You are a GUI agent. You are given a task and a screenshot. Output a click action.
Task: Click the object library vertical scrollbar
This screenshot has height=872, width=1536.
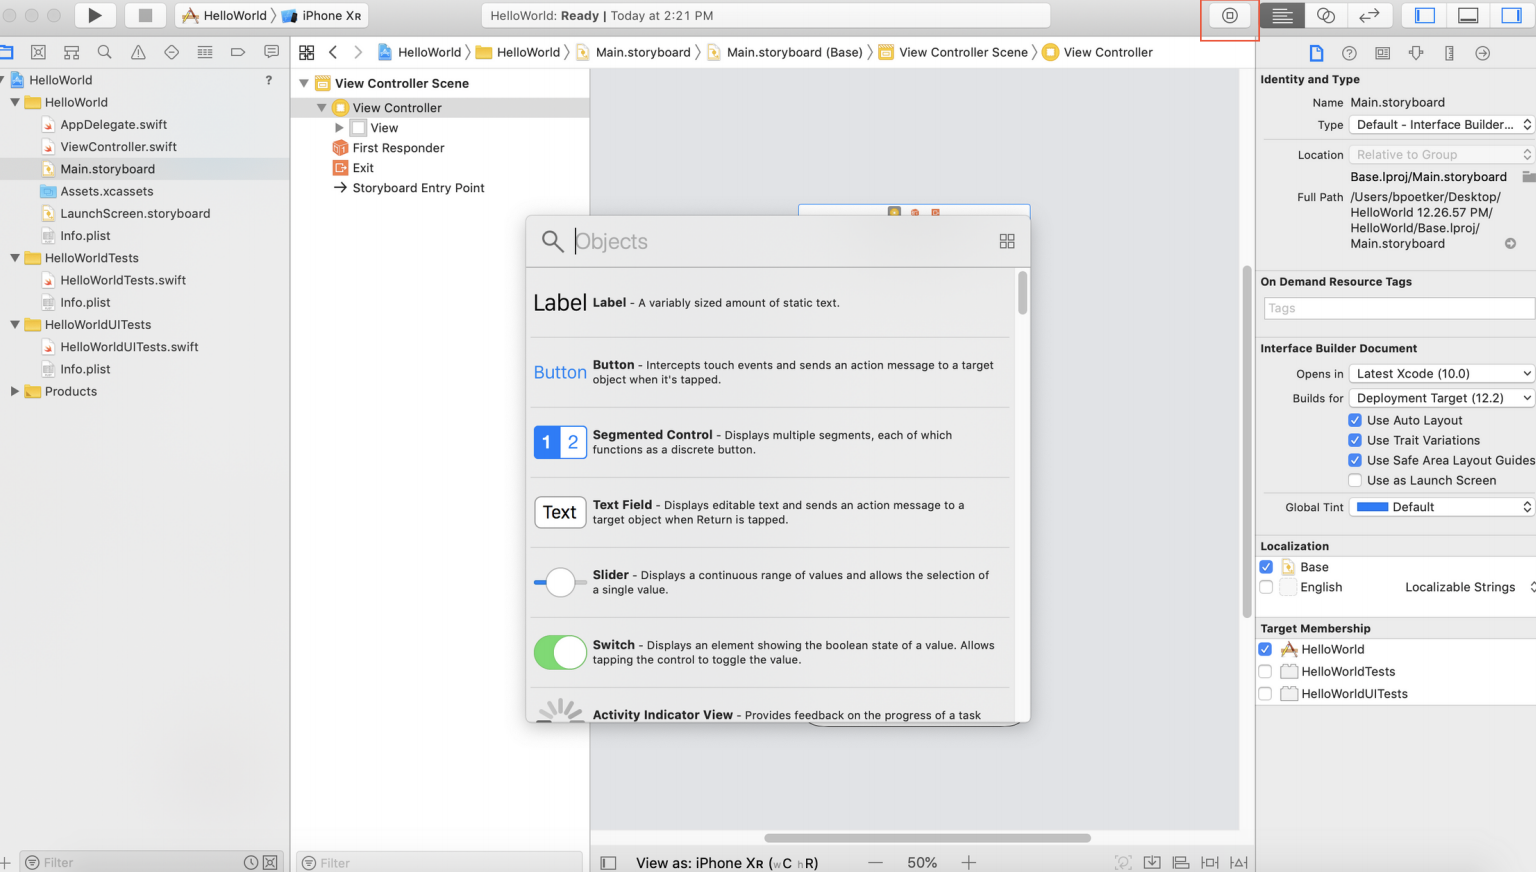(1022, 293)
